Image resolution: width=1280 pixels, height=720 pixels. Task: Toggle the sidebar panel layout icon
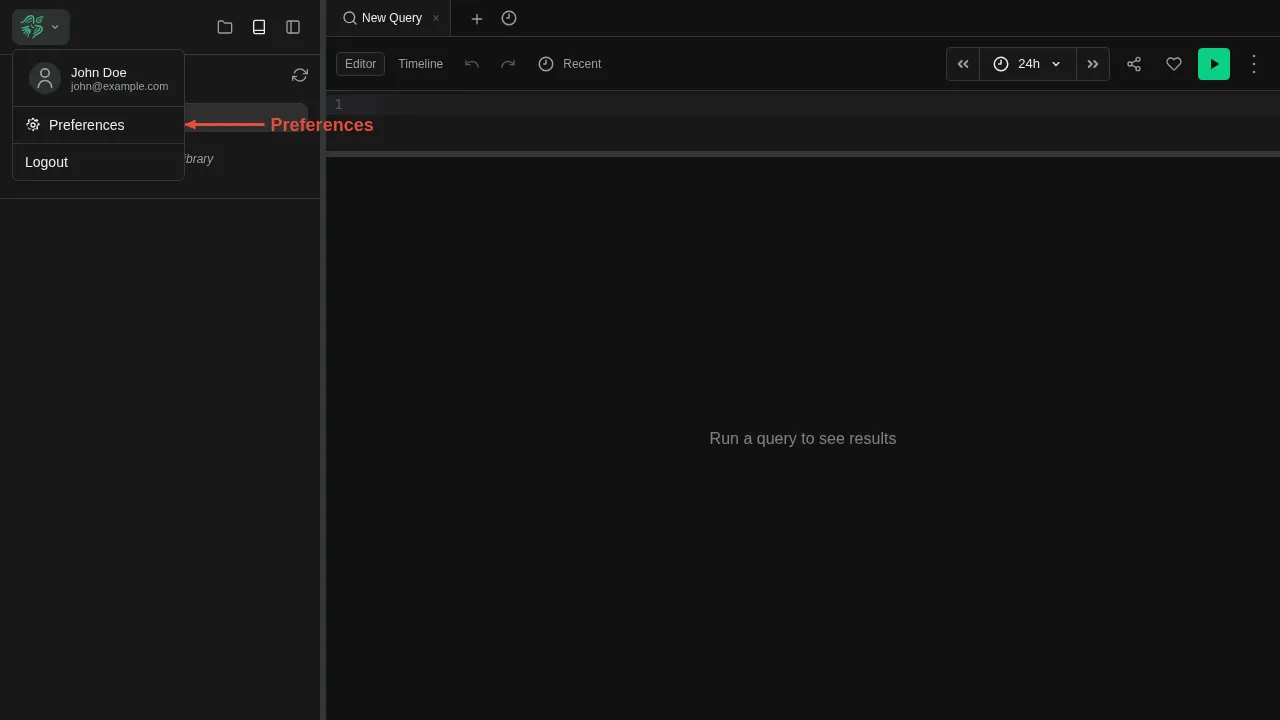293,27
